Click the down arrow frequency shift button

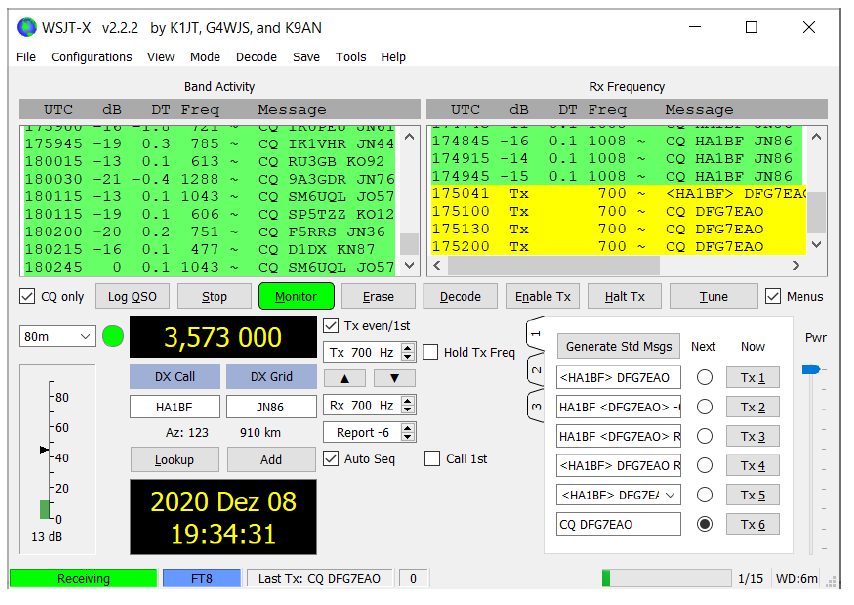pyautogui.click(x=395, y=378)
